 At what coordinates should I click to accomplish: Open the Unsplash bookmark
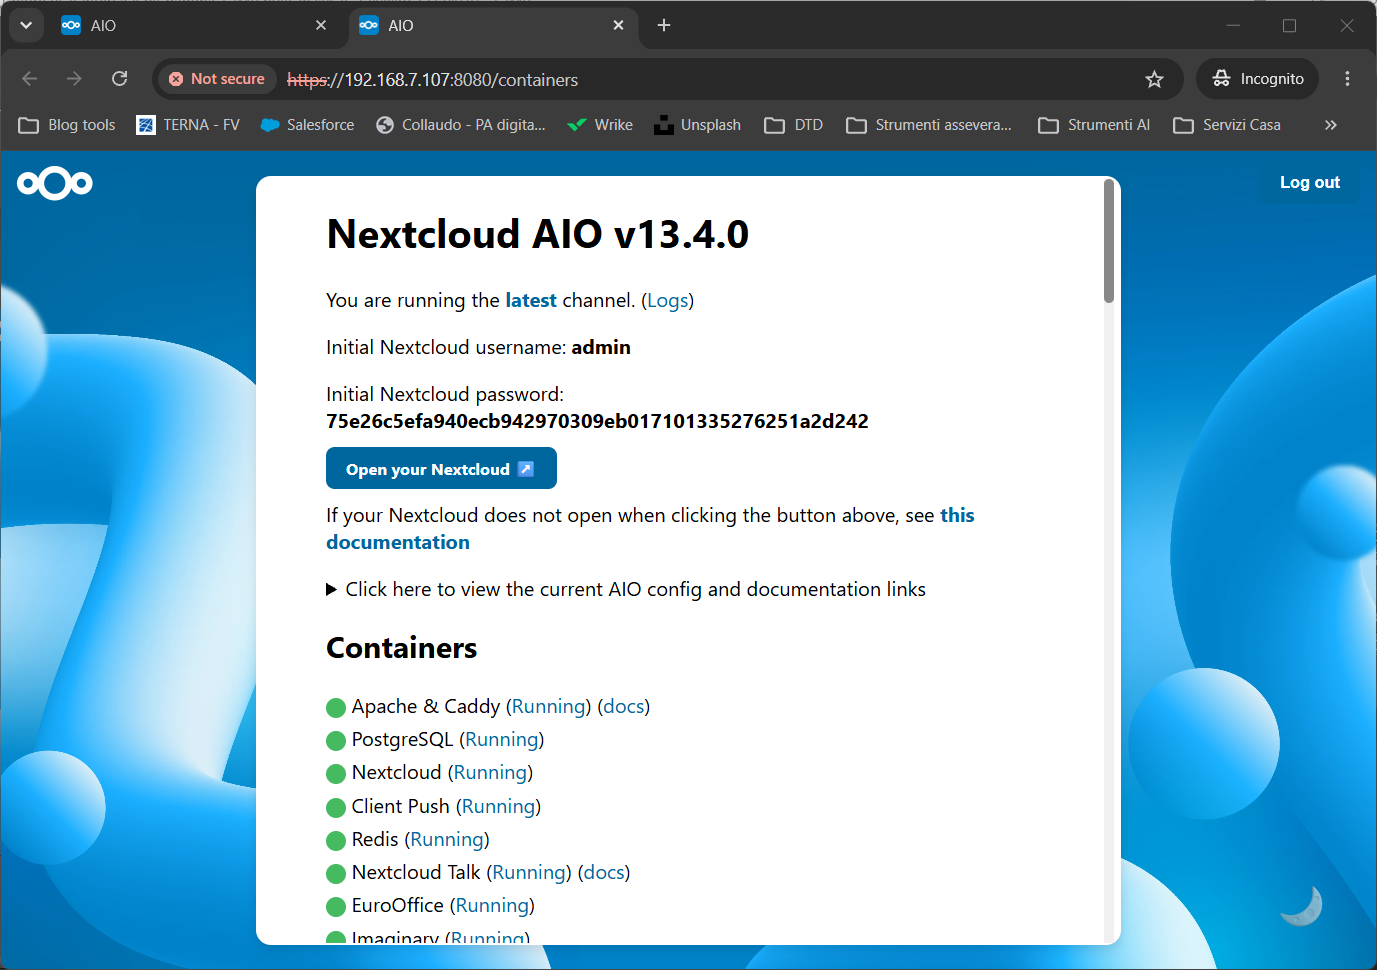tap(698, 125)
